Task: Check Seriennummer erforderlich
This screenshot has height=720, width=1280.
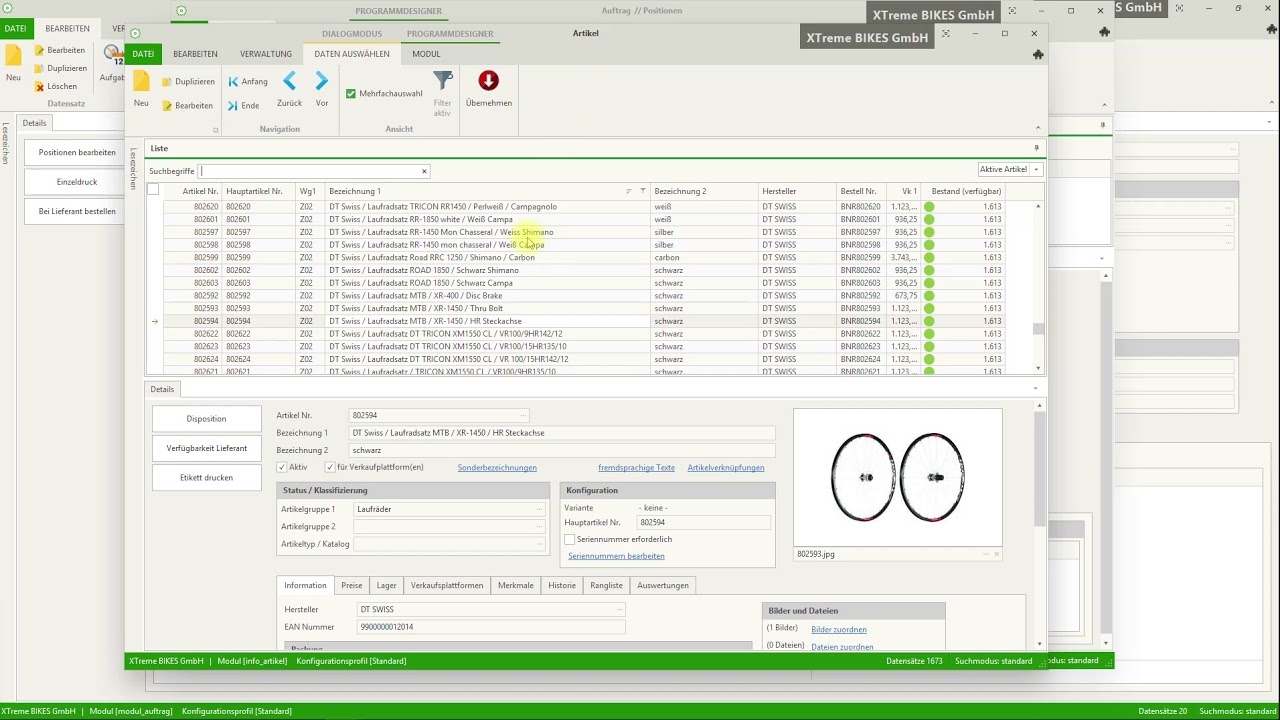Action: (570, 539)
